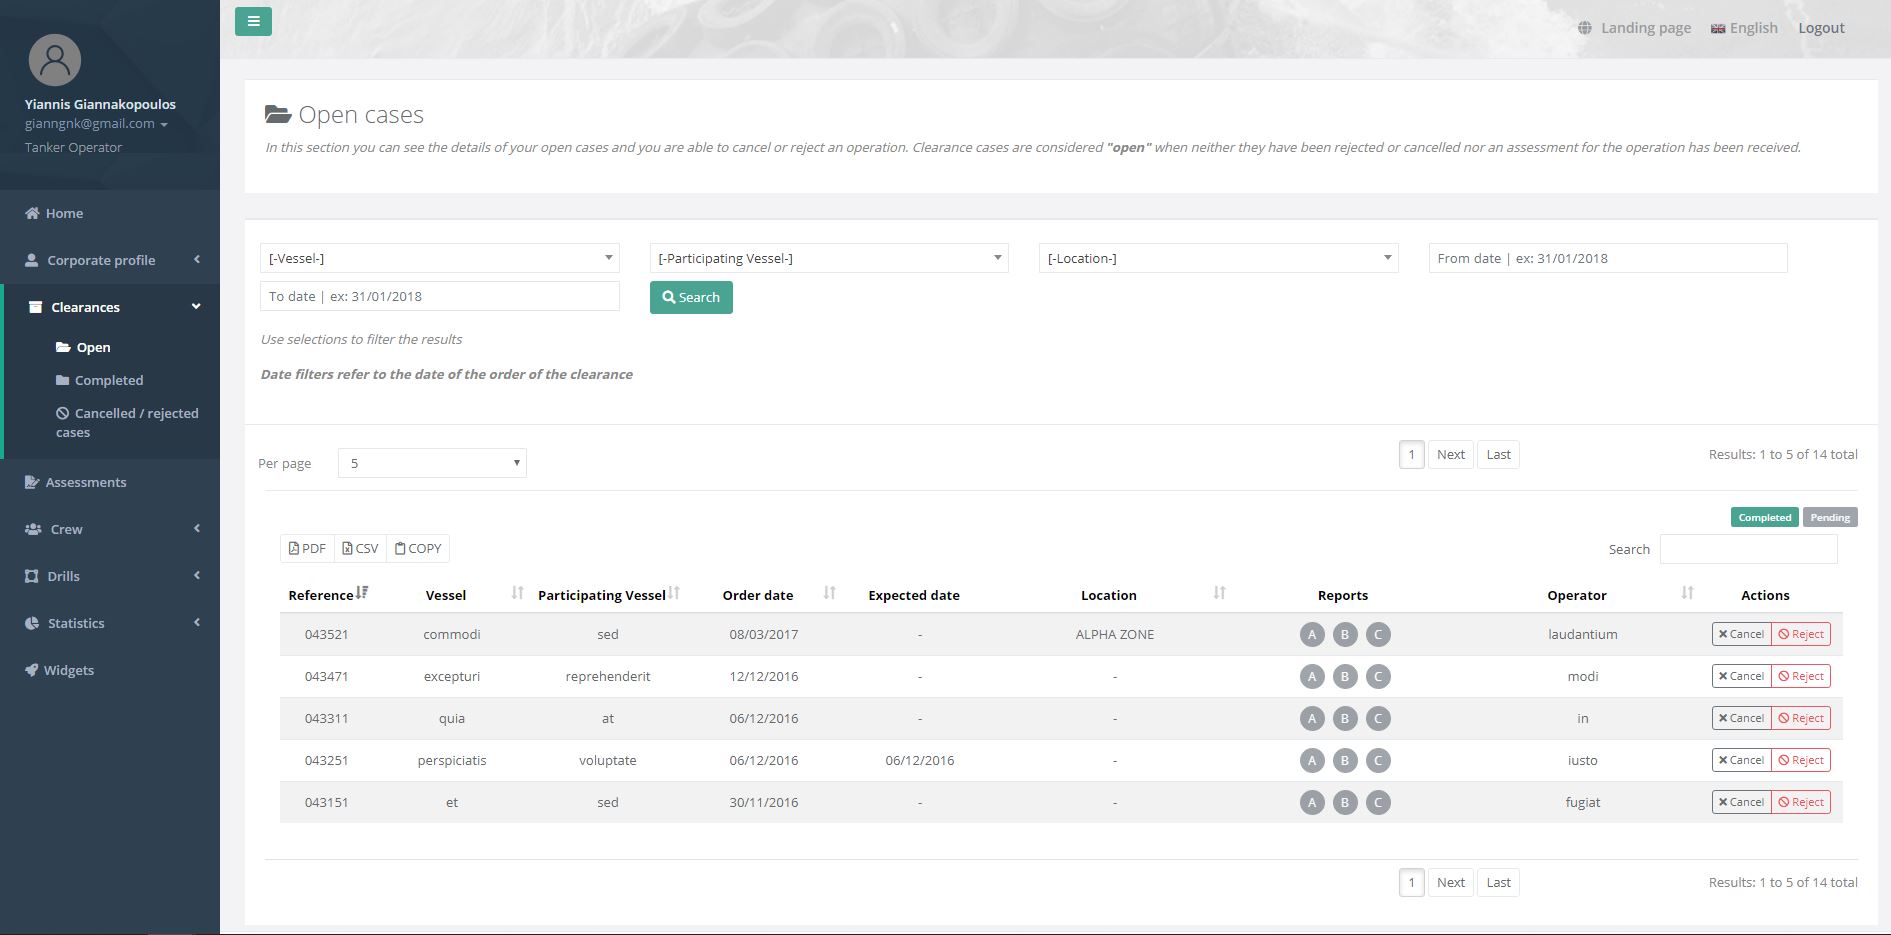Open the Per page dropdown
This screenshot has height=935, width=1891.
click(x=432, y=463)
